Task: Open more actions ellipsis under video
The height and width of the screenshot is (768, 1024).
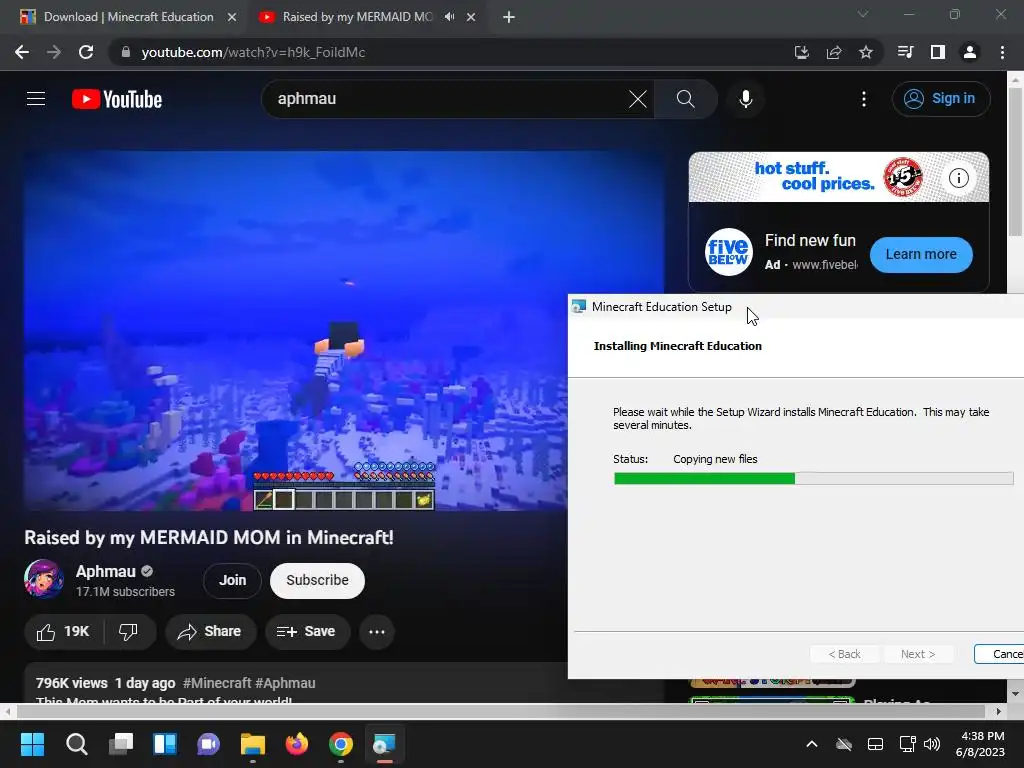Action: (x=377, y=632)
